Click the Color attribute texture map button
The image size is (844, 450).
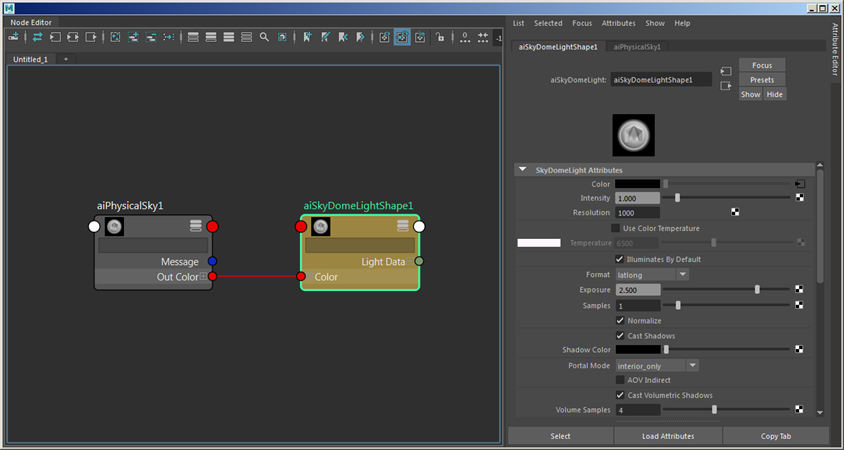799,184
